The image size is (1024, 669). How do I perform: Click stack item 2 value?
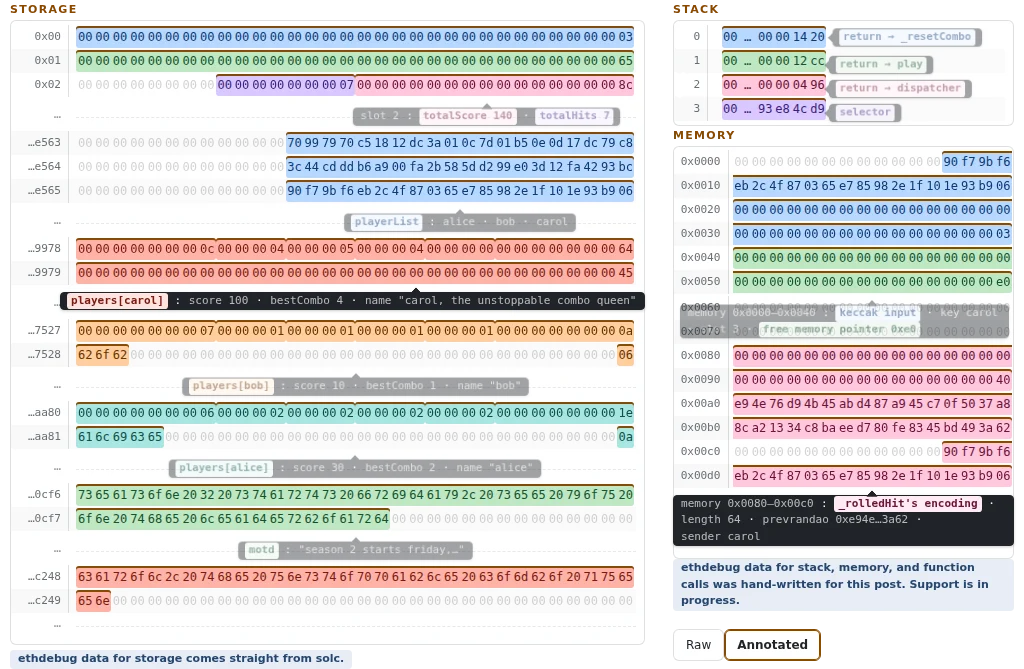coord(774,86)
